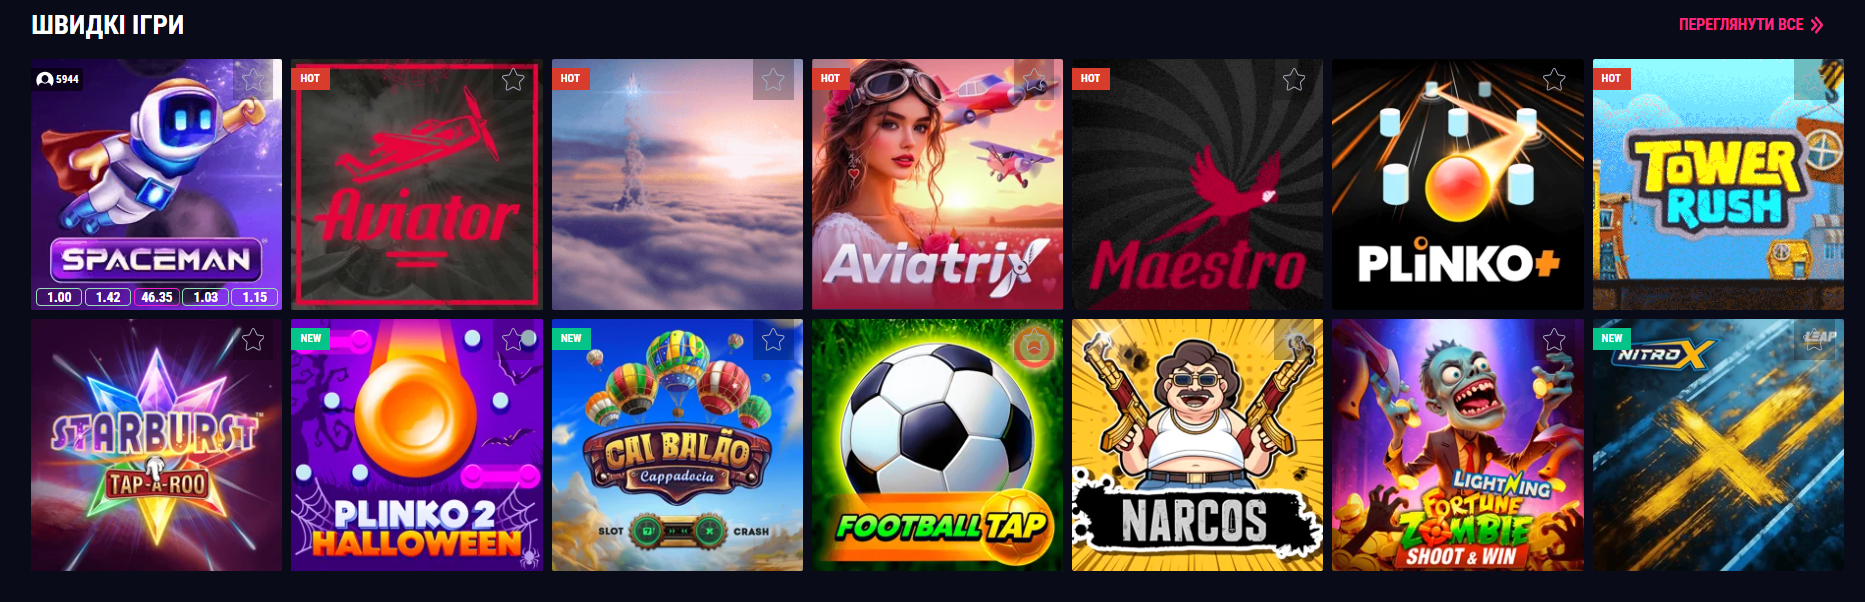
Task: Click favorite star on Cai Balão tile
Action: (773, 340)
